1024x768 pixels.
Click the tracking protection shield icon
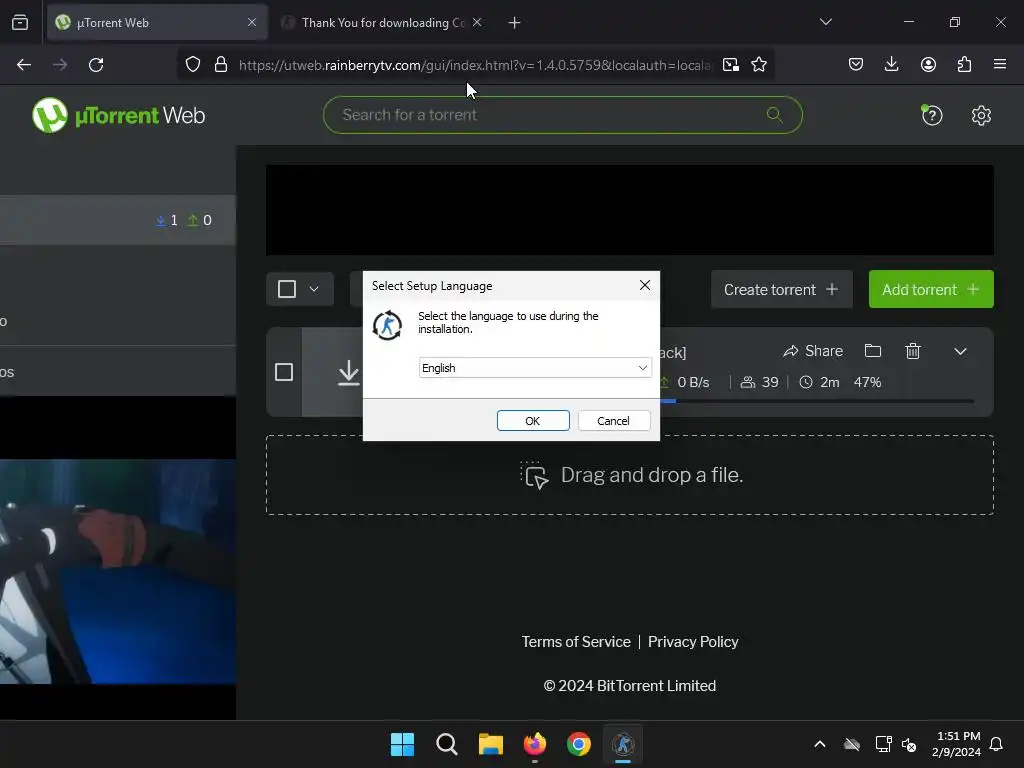193,65
